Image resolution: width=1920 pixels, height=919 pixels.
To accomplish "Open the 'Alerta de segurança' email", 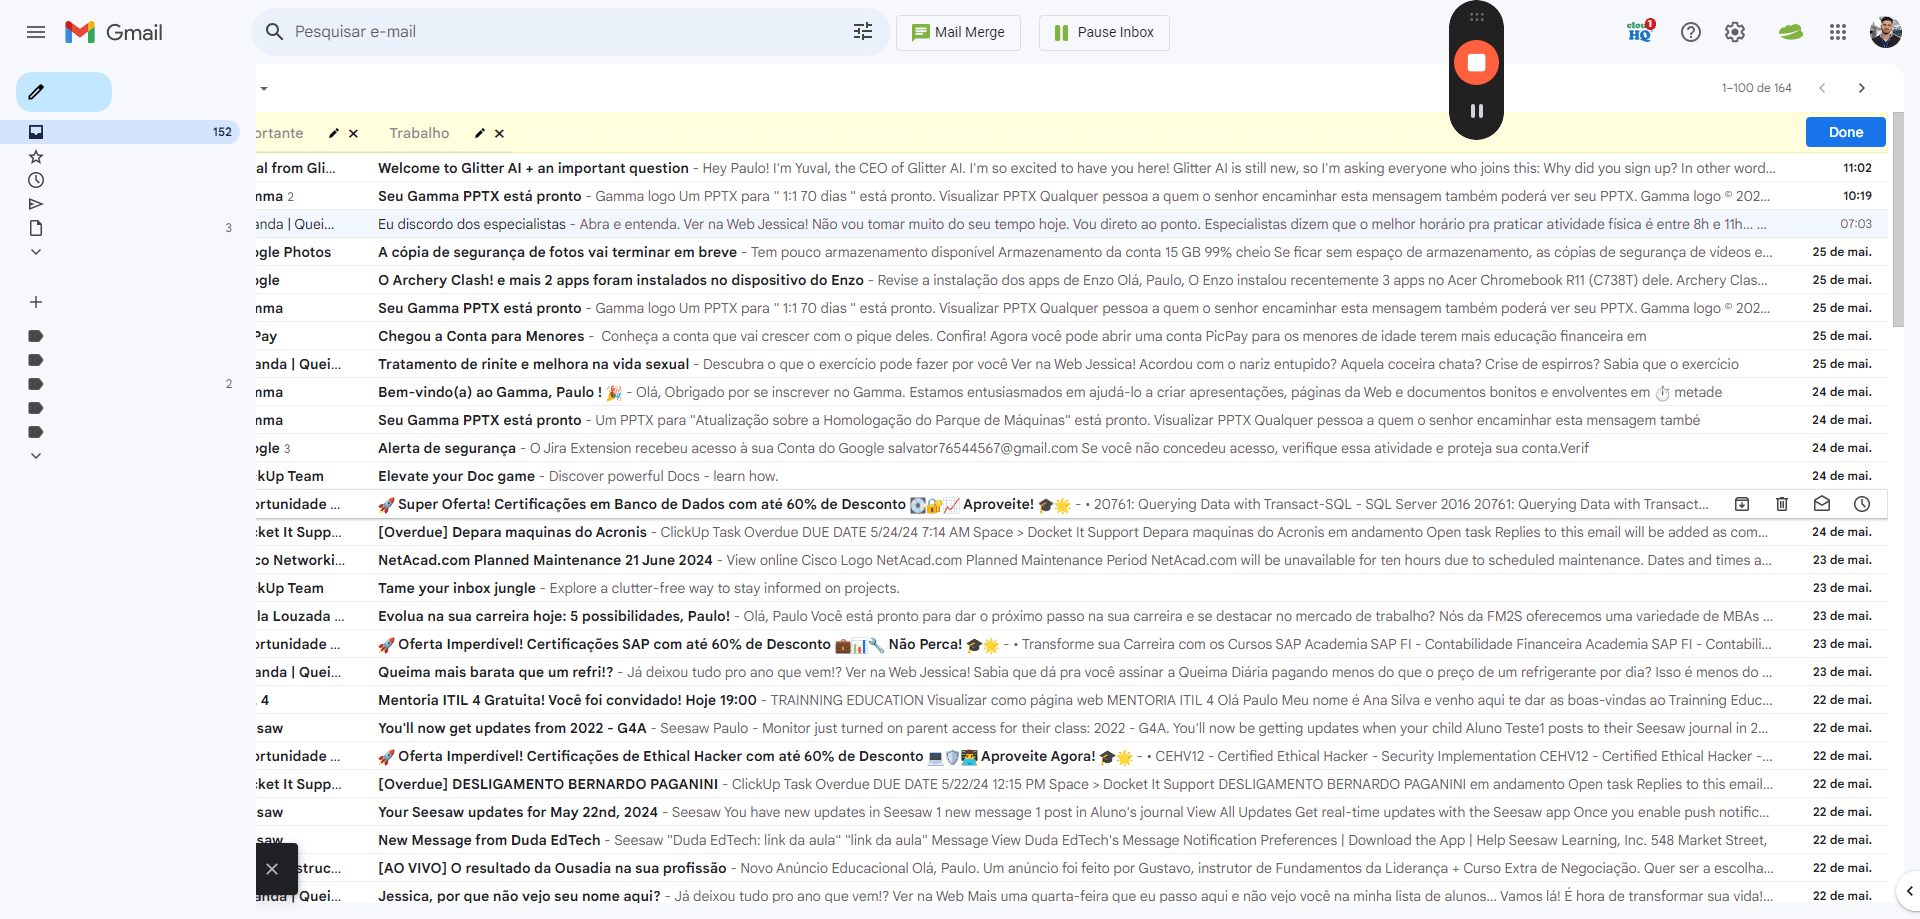I will tap(1072, 448).
